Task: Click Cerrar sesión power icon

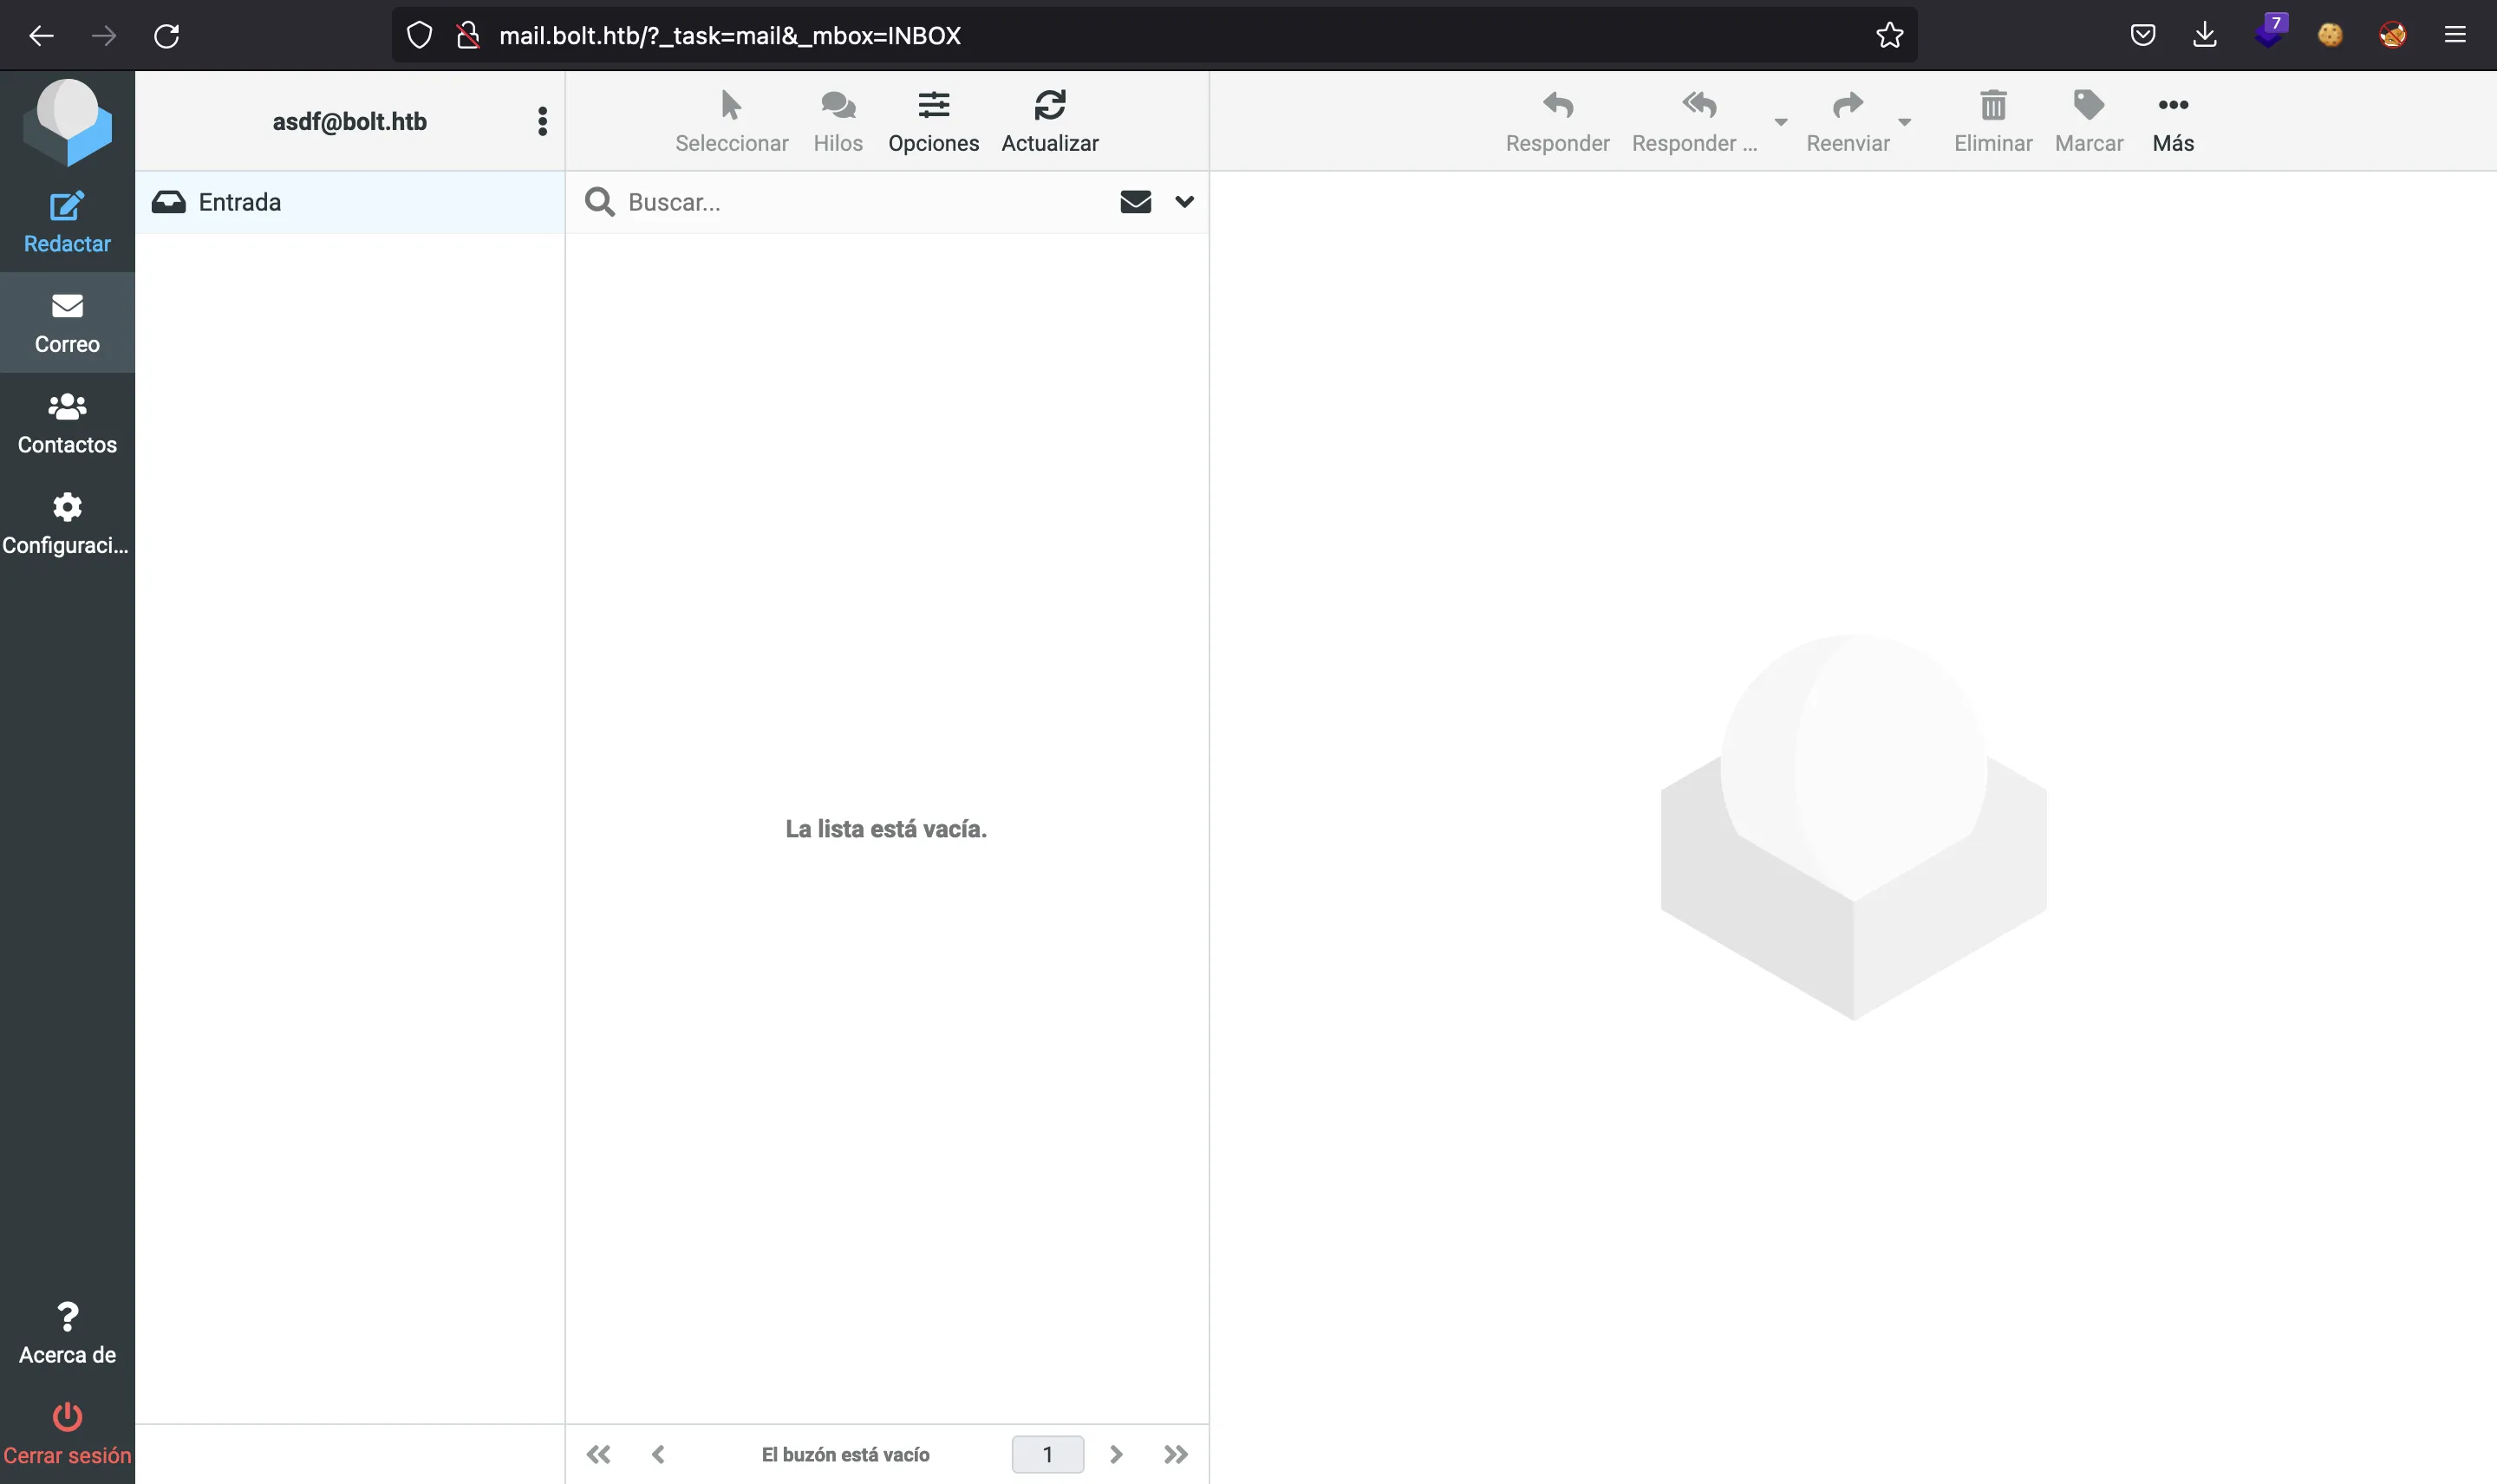Action: 67,1417
